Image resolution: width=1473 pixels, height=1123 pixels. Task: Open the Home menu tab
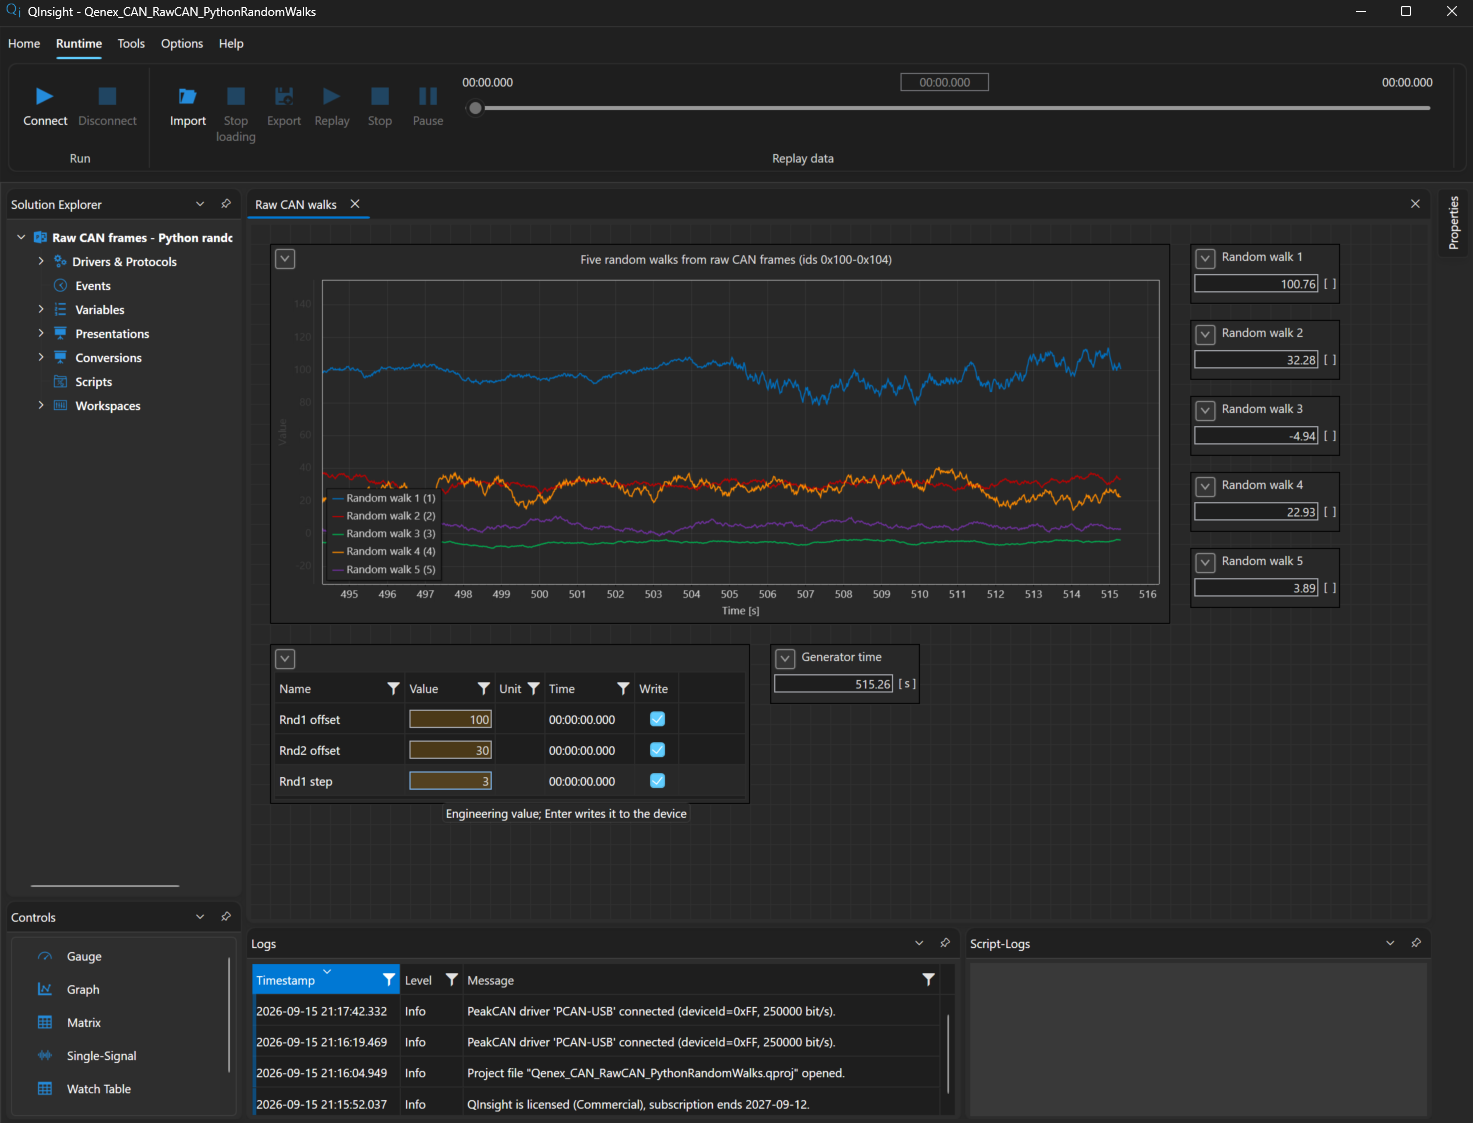24,44
